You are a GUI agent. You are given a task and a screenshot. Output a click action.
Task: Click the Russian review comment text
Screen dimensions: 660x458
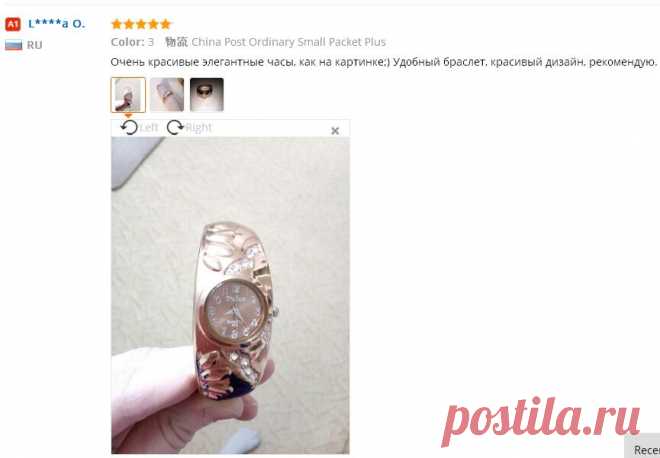tap(383, 62)
